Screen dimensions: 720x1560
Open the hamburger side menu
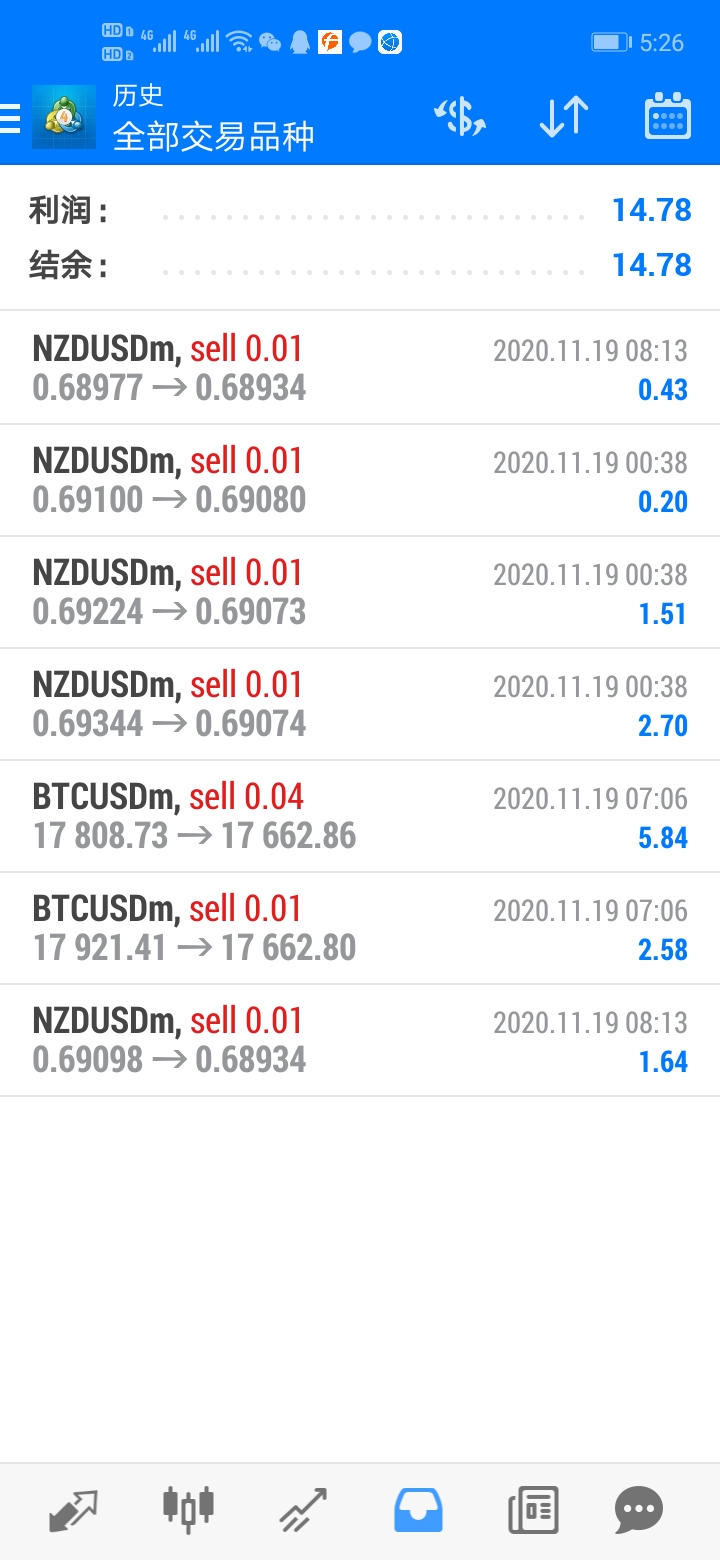10,118
